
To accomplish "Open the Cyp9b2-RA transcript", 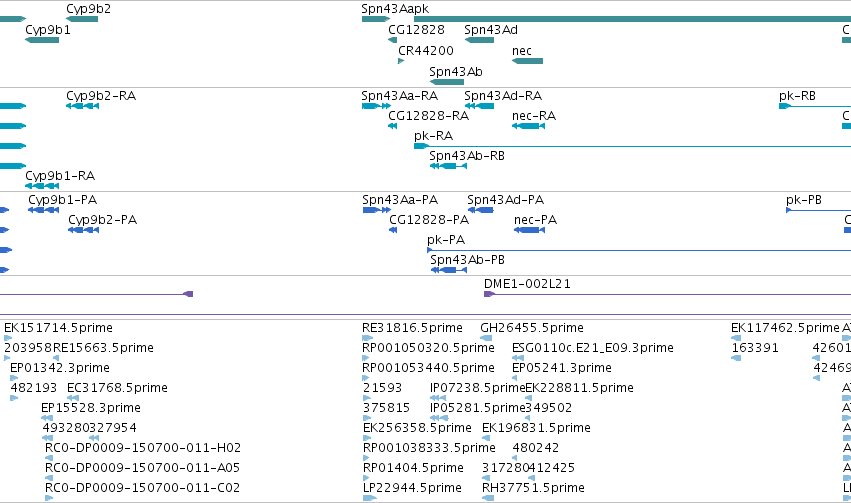I will [82, 106].
